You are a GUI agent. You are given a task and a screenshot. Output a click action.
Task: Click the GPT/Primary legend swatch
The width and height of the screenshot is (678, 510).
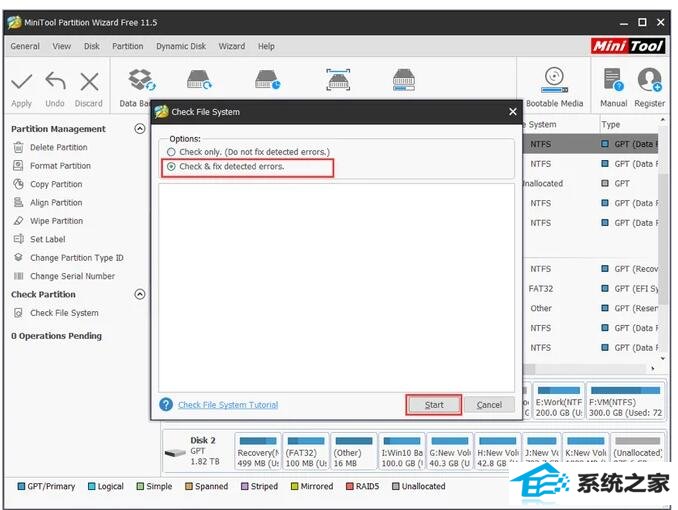click(21, 486)
